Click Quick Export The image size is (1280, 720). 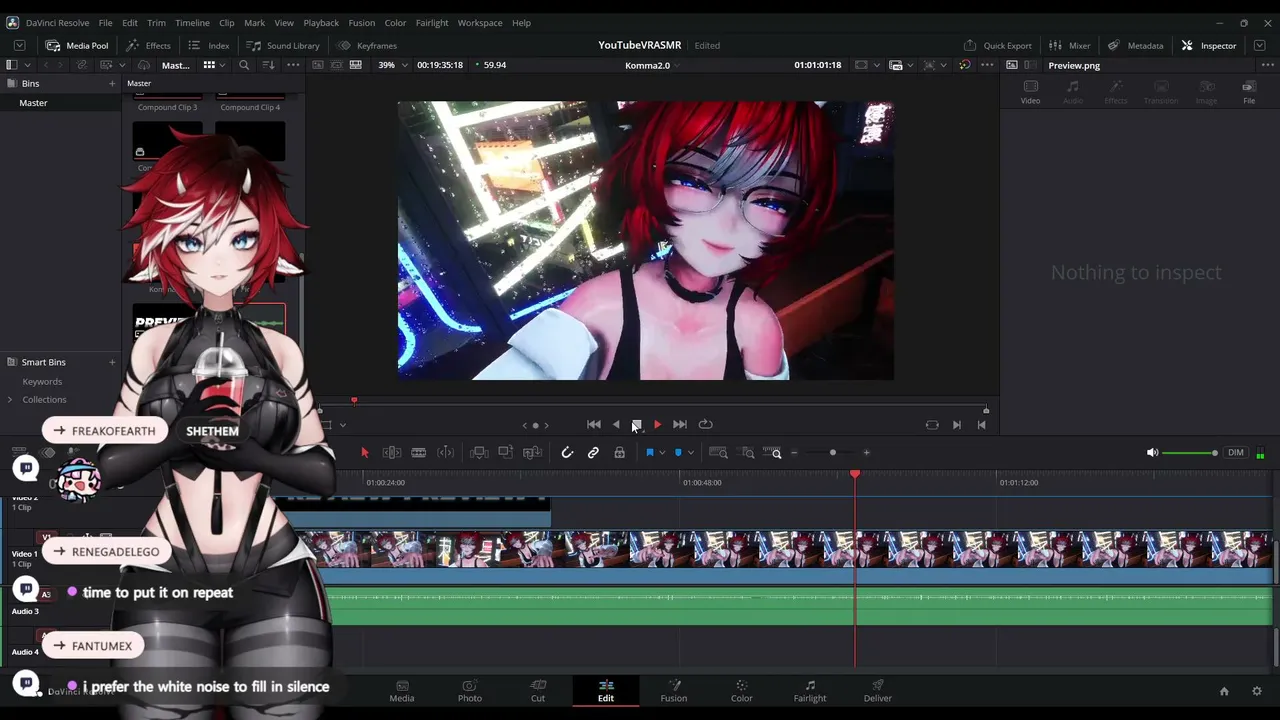point(997,45)
